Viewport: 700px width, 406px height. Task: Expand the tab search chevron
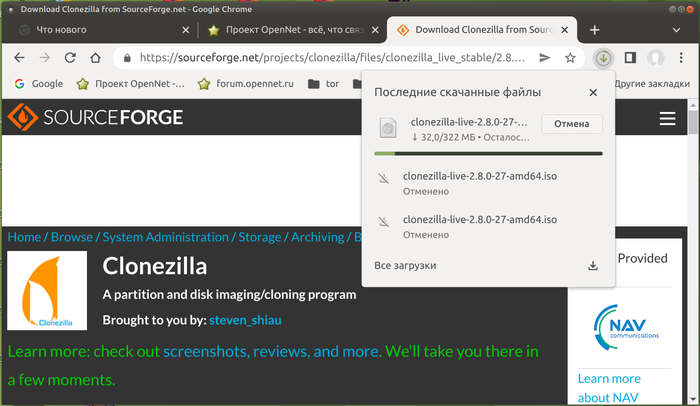tap(676, 30)
